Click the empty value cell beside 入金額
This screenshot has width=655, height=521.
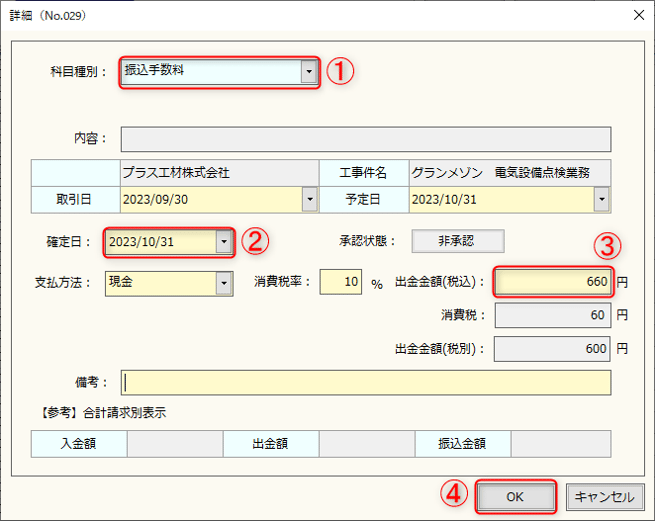175,444
